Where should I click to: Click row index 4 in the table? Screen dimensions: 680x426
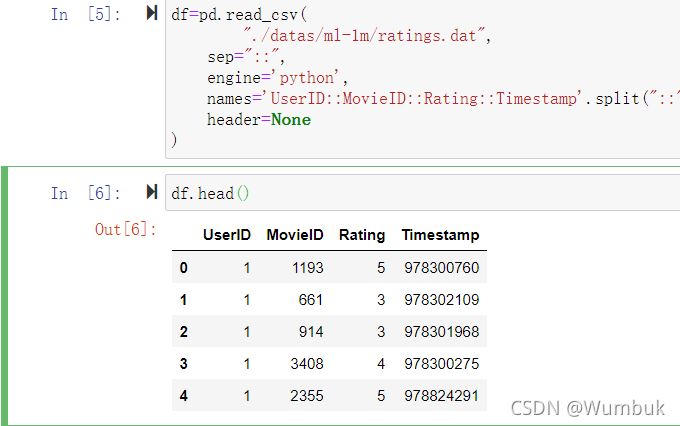(183, 396)
